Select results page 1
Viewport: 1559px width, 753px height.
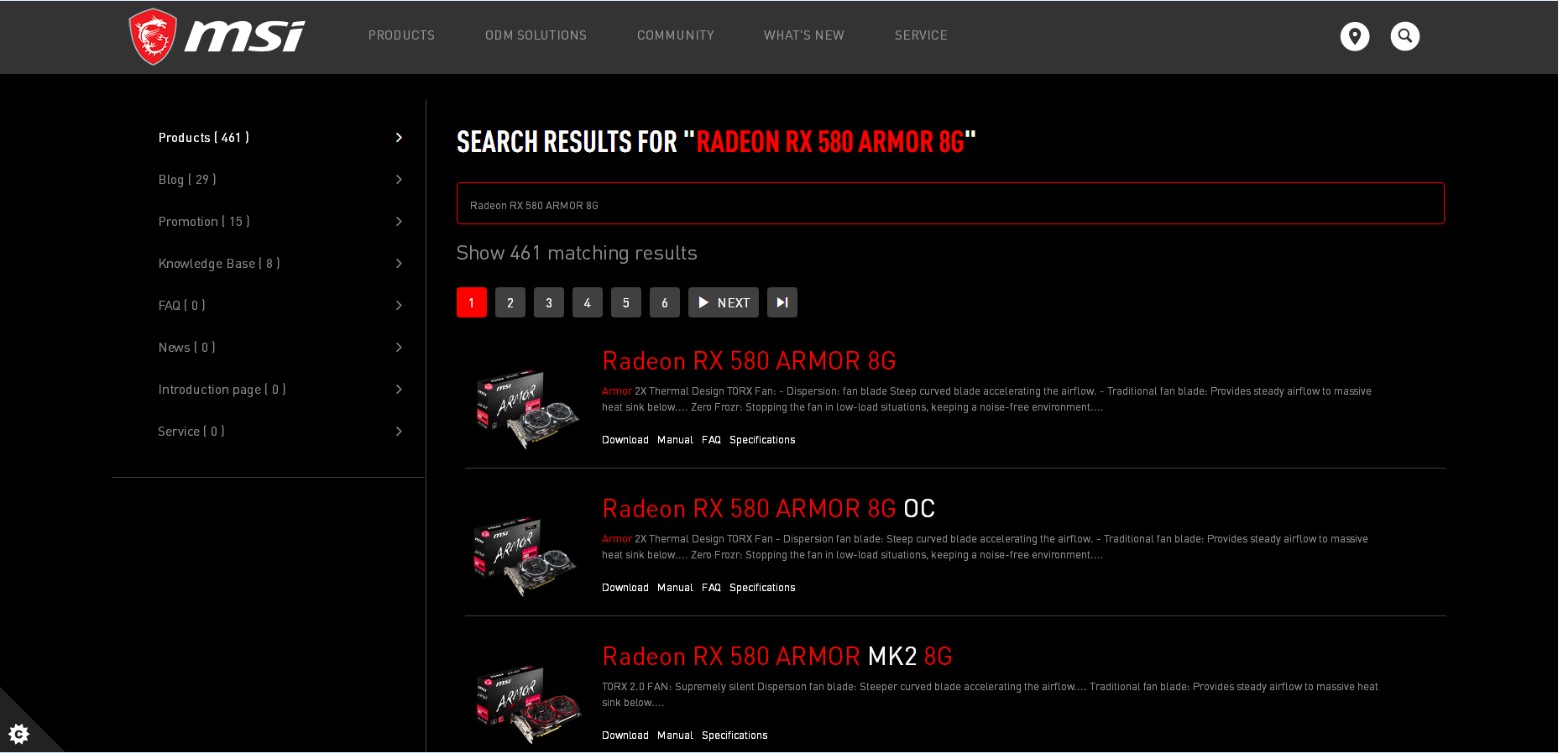coord(472,302)
